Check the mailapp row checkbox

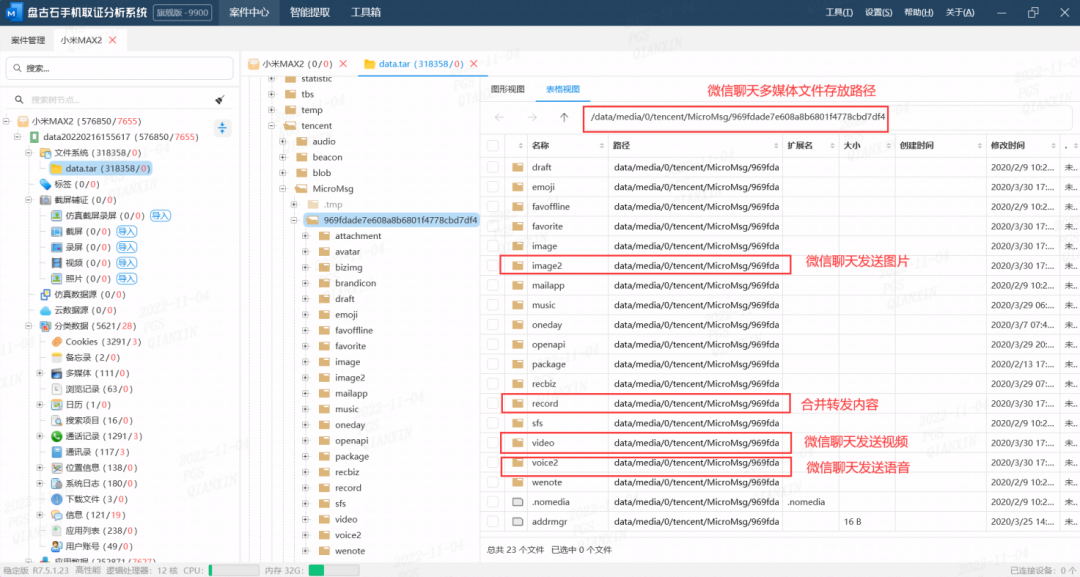click(492, 285)
